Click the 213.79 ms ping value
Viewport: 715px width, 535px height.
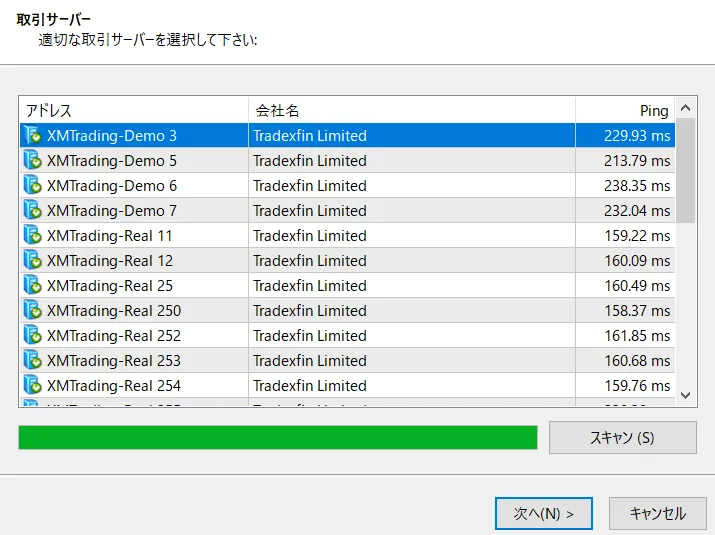pos(637,161)
